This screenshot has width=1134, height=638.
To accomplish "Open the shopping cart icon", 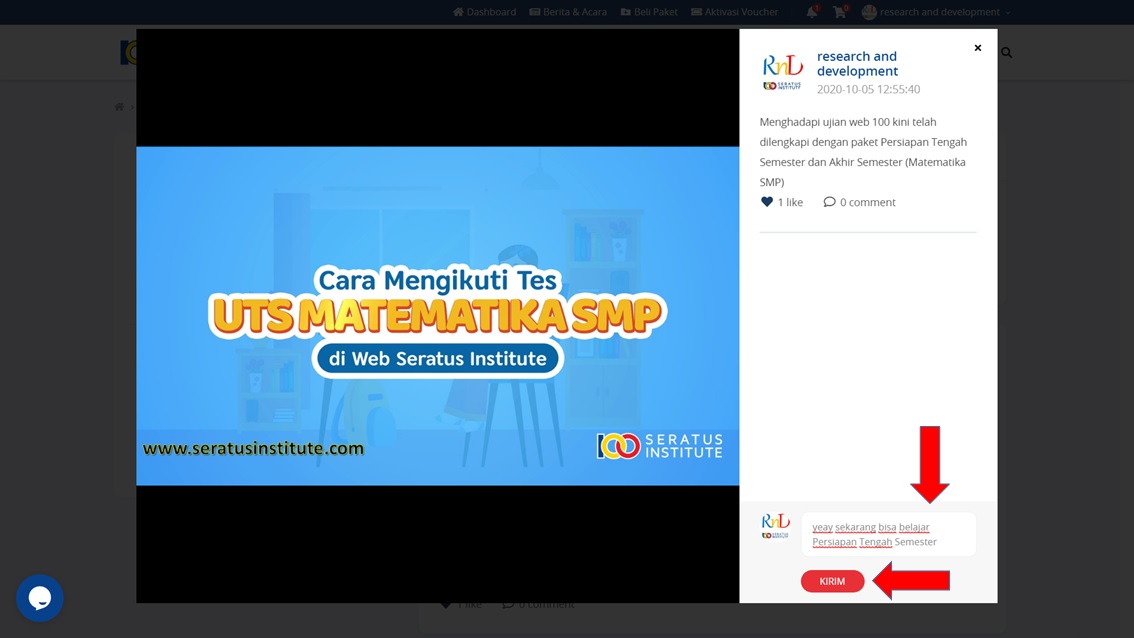I will (840, 12).
